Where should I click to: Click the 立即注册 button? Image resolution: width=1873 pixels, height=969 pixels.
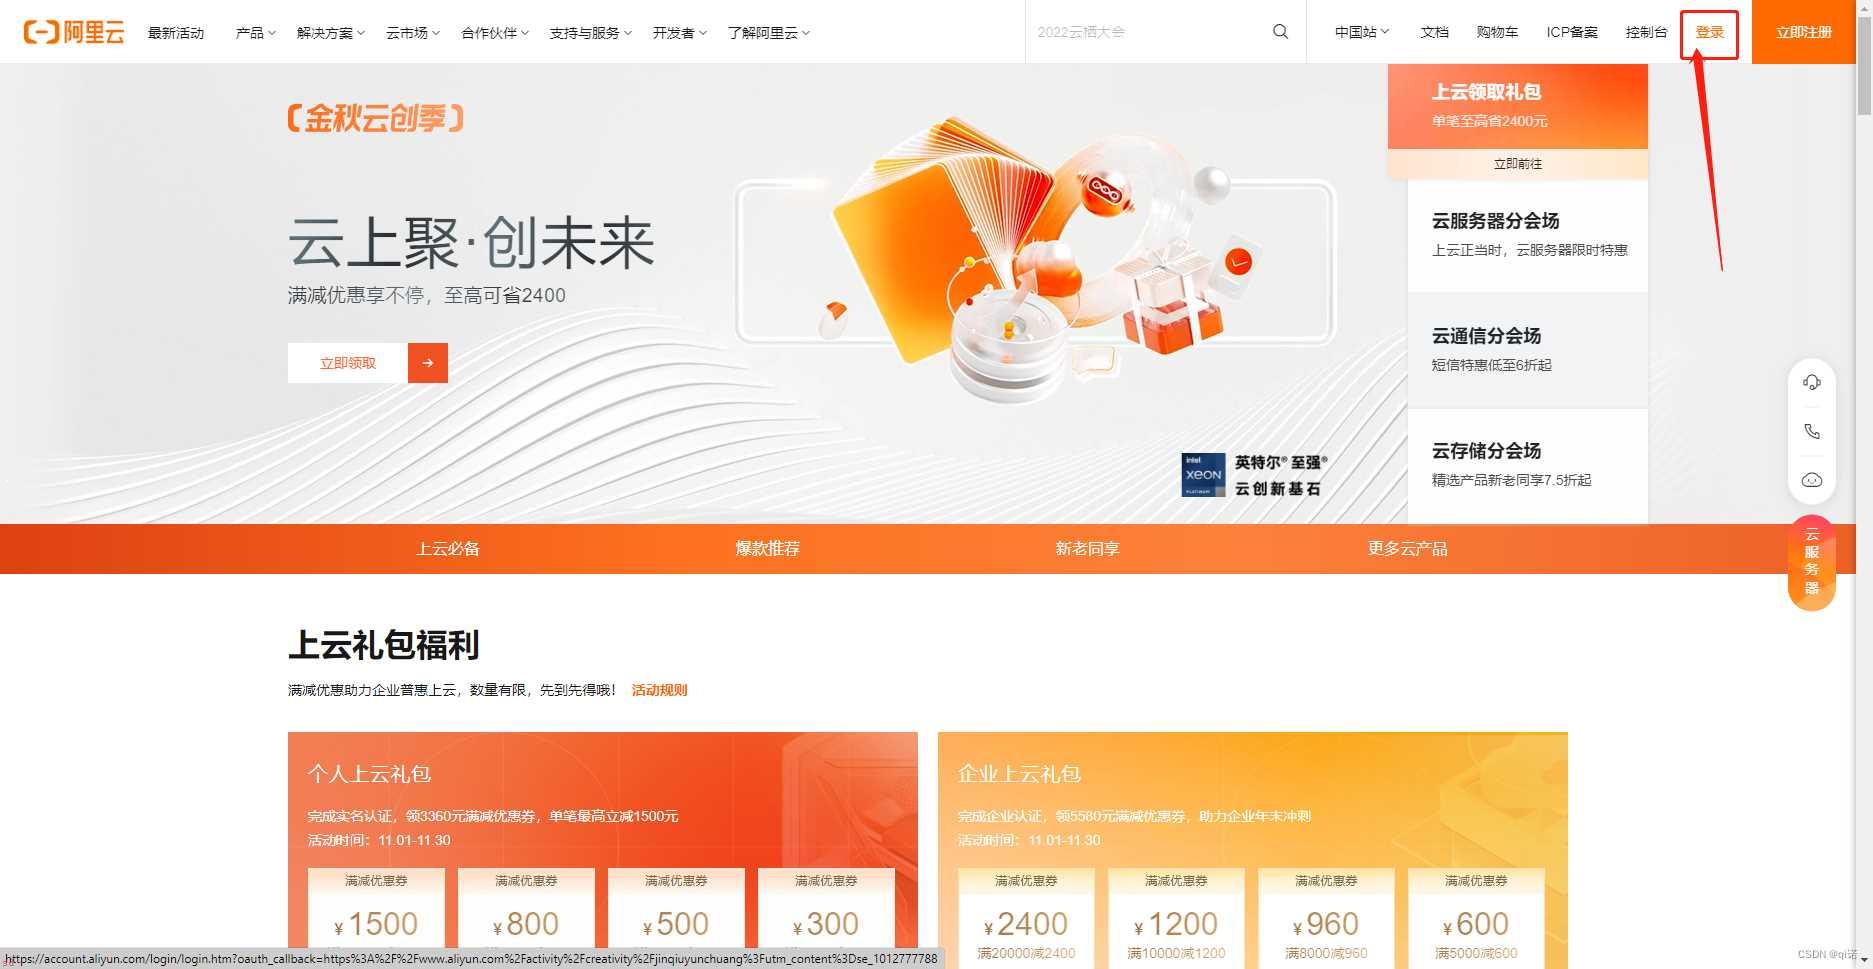click(1804, 32)
